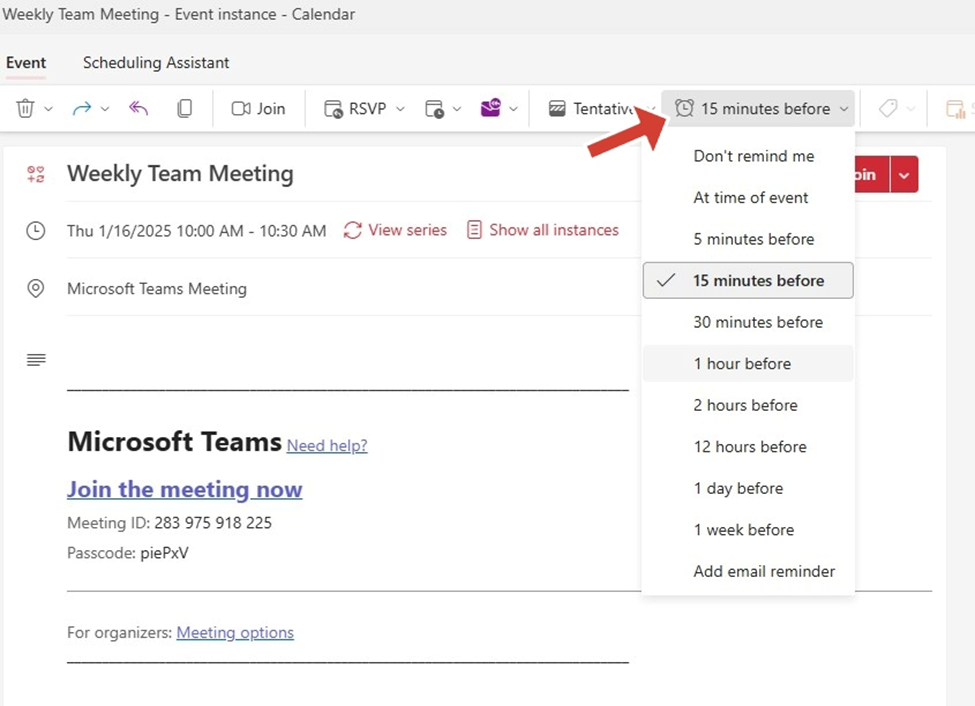Click the Microsoft Teams Meeting location text
975x706 pixels.
(157, 289)
